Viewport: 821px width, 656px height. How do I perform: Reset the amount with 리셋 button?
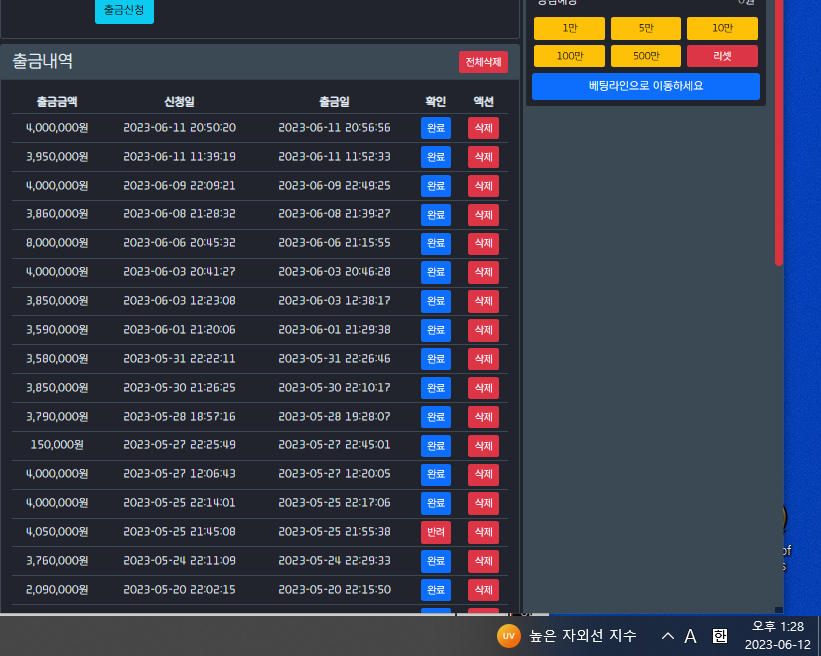tap(722, 56)
